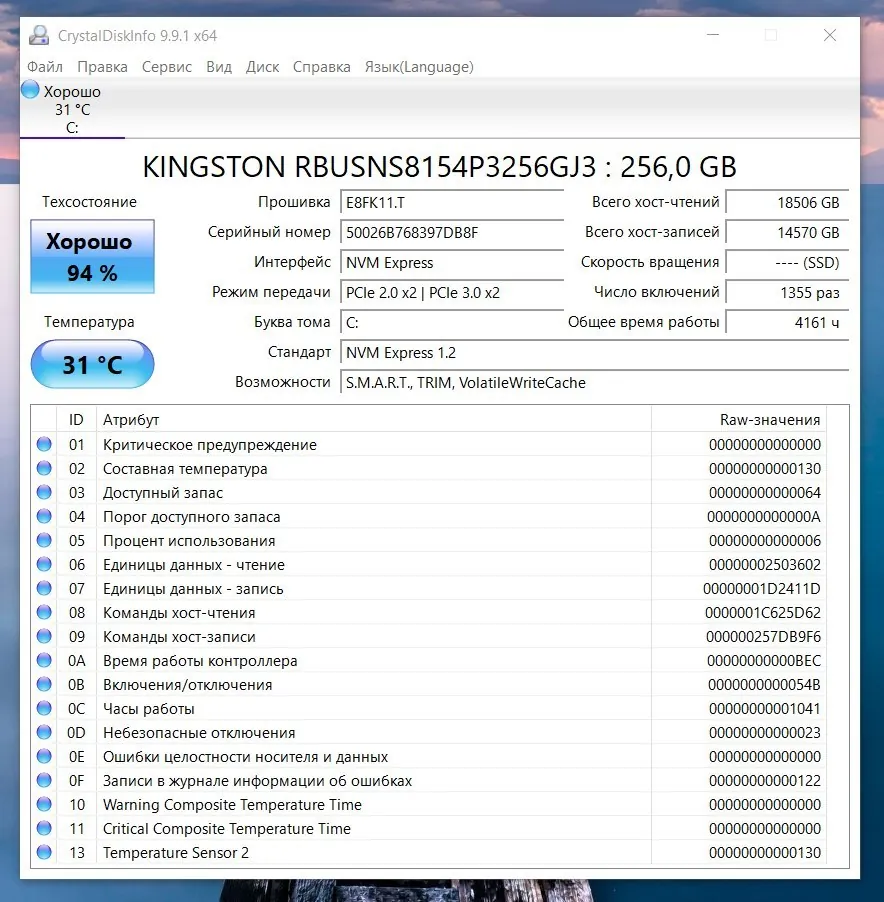Click status orb for attribute 09 Команды хост-записи
Image resolution: width=884 pixels, height=902 pixels.
click(44, 636)
